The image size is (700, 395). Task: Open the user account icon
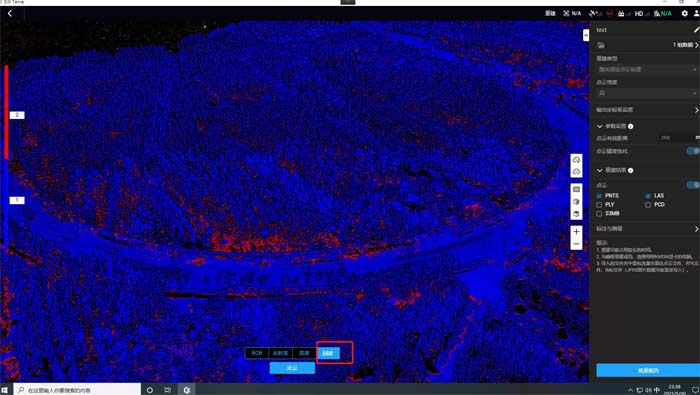[x=696, y=13]
